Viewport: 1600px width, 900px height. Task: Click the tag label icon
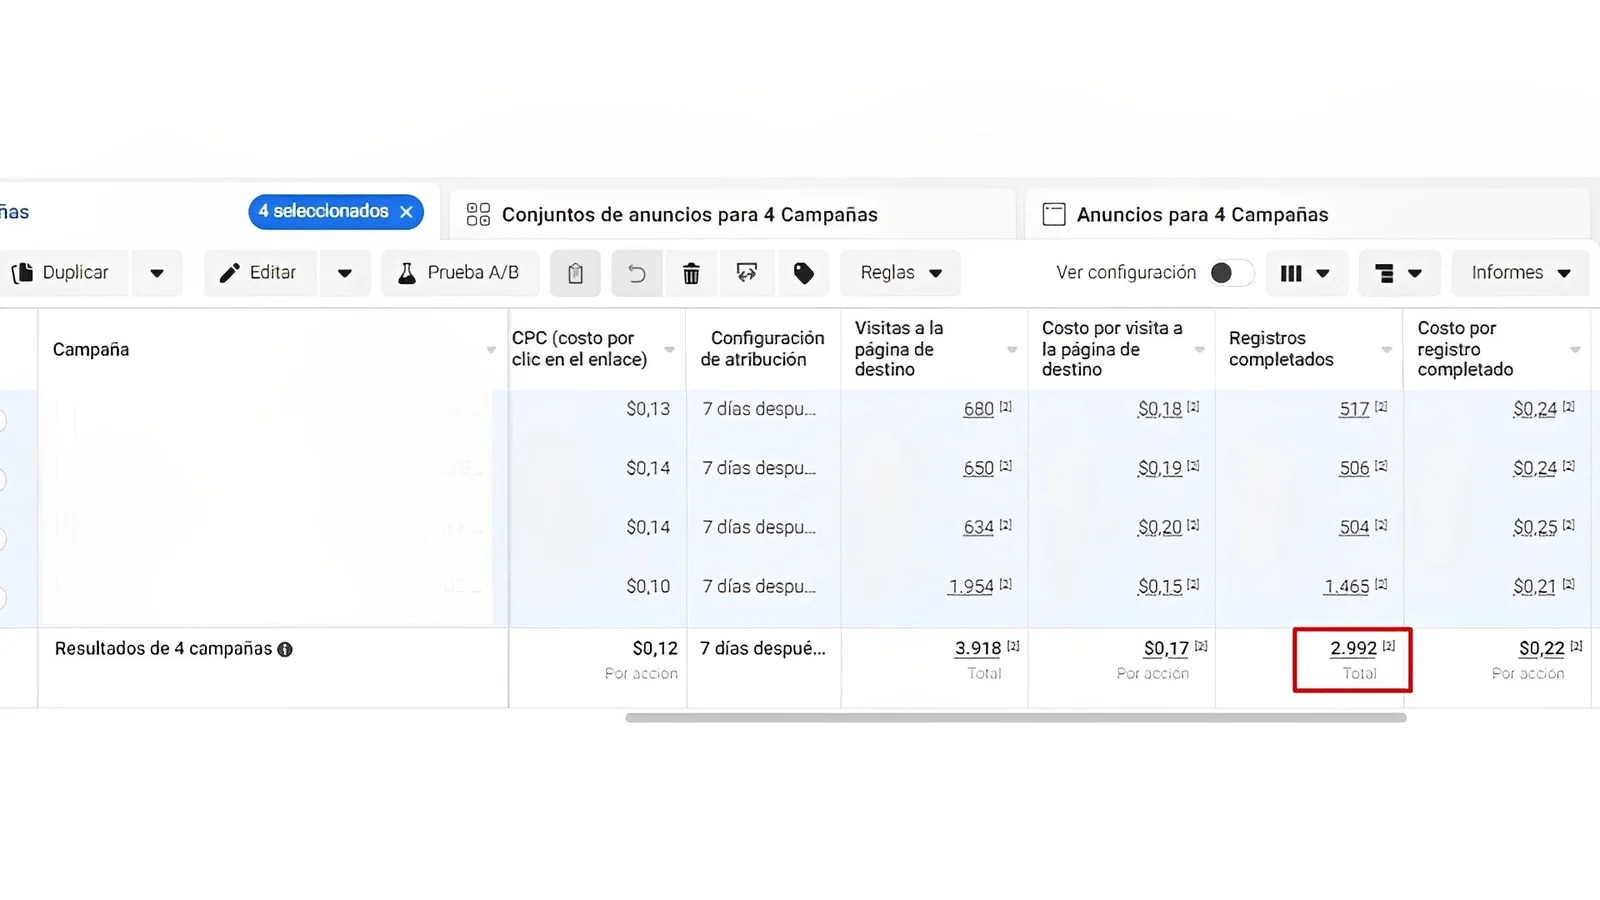coord(804,273)
